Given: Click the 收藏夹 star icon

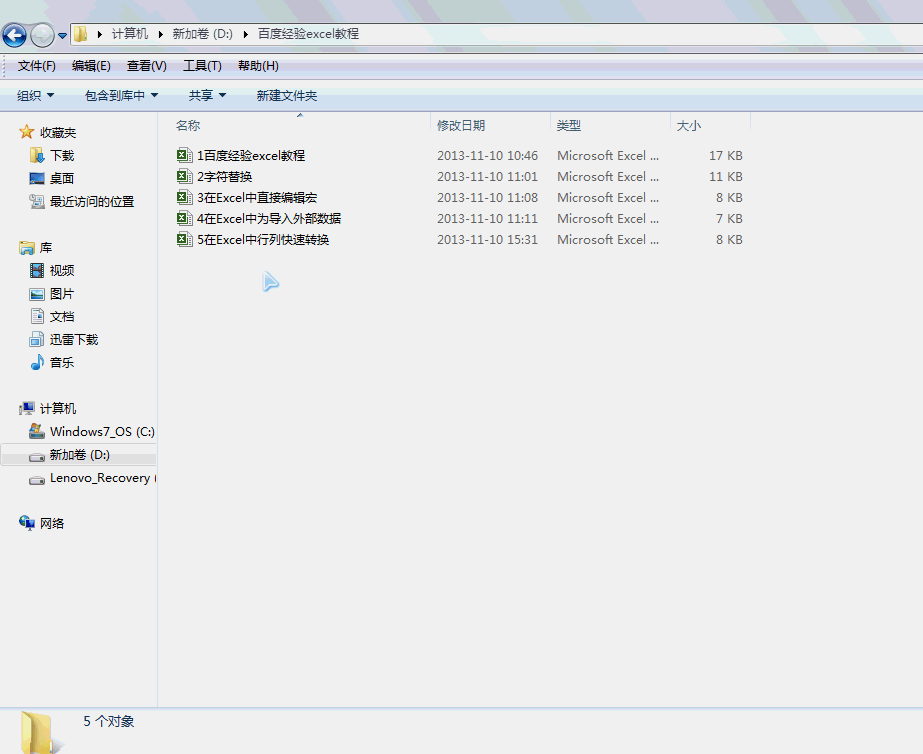Looking at the screenshot, I should point(26,132).
